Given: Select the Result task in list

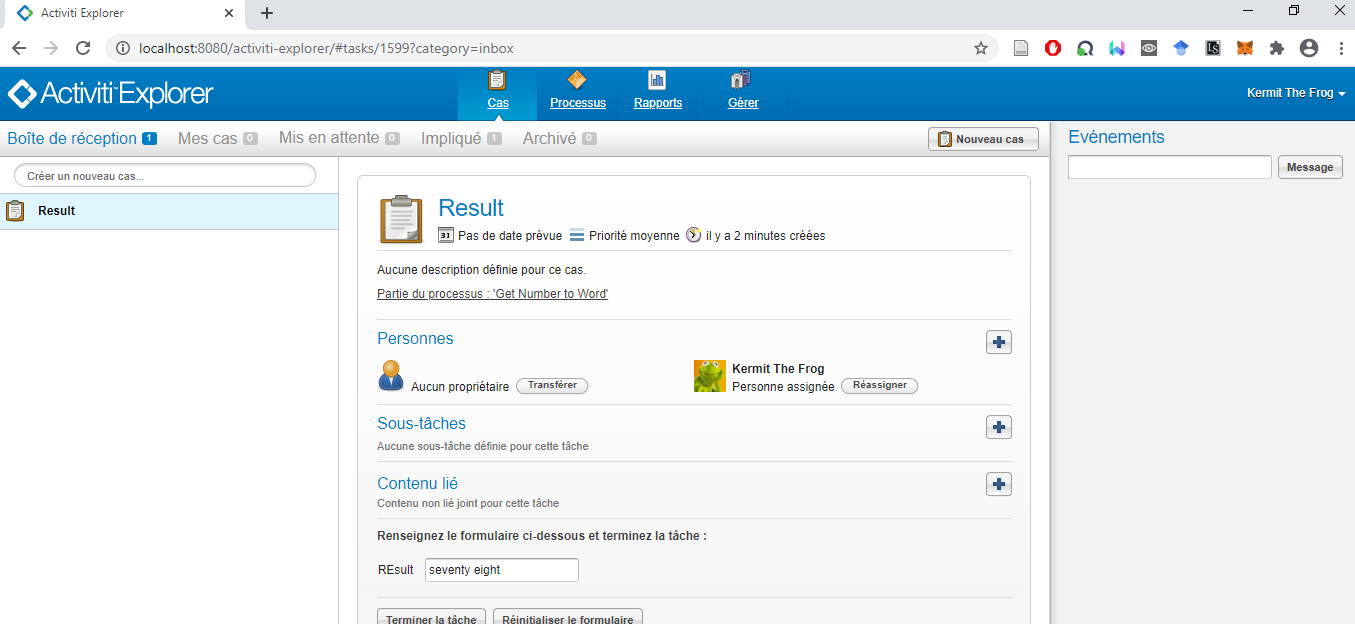Looking at the screenshot, I should coord(56,211).
